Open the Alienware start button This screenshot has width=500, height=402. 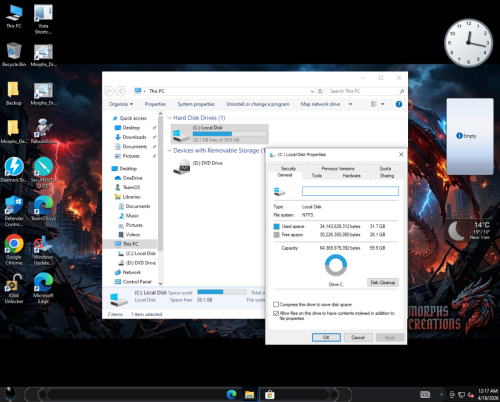[x=10, y=394]
